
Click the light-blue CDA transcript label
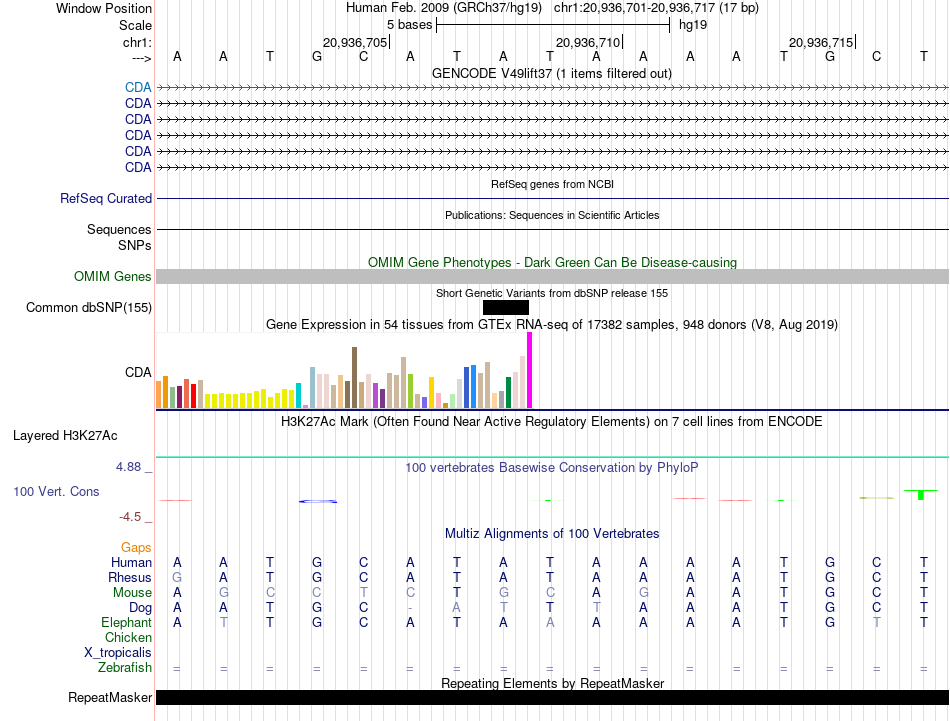pos(138,87)
